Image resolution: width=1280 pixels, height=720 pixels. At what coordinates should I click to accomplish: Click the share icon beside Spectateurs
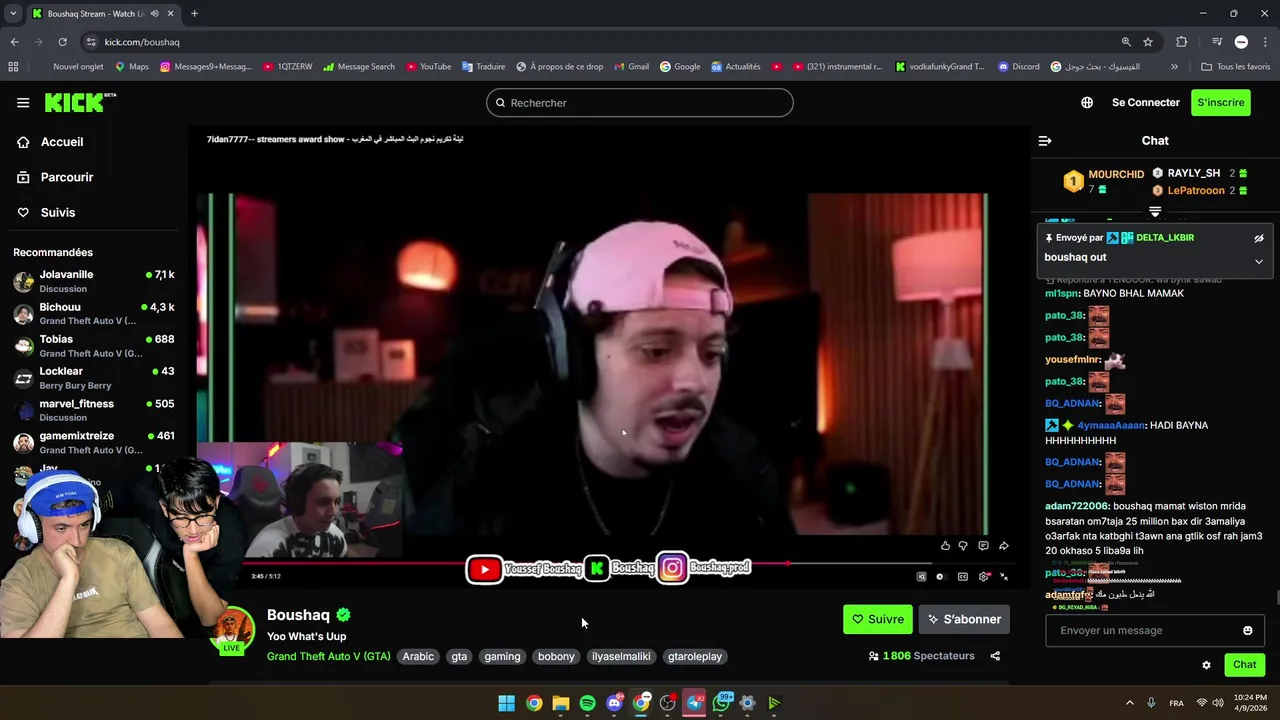click(995, 656)
